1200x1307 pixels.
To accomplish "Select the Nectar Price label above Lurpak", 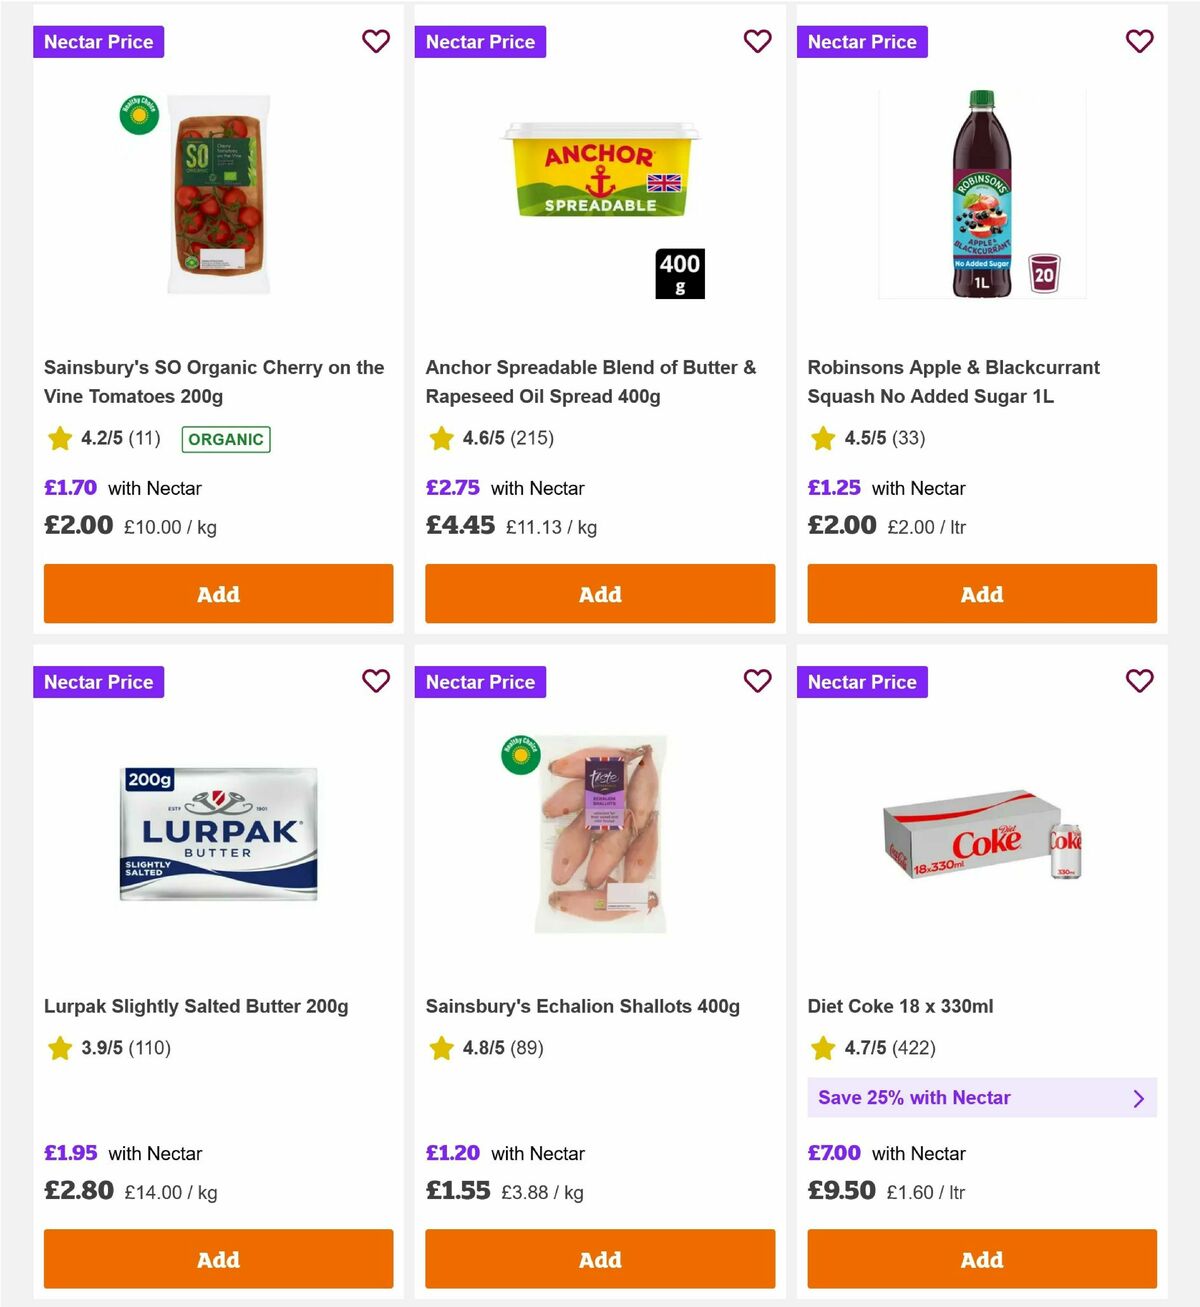I will tap(98, 681).
